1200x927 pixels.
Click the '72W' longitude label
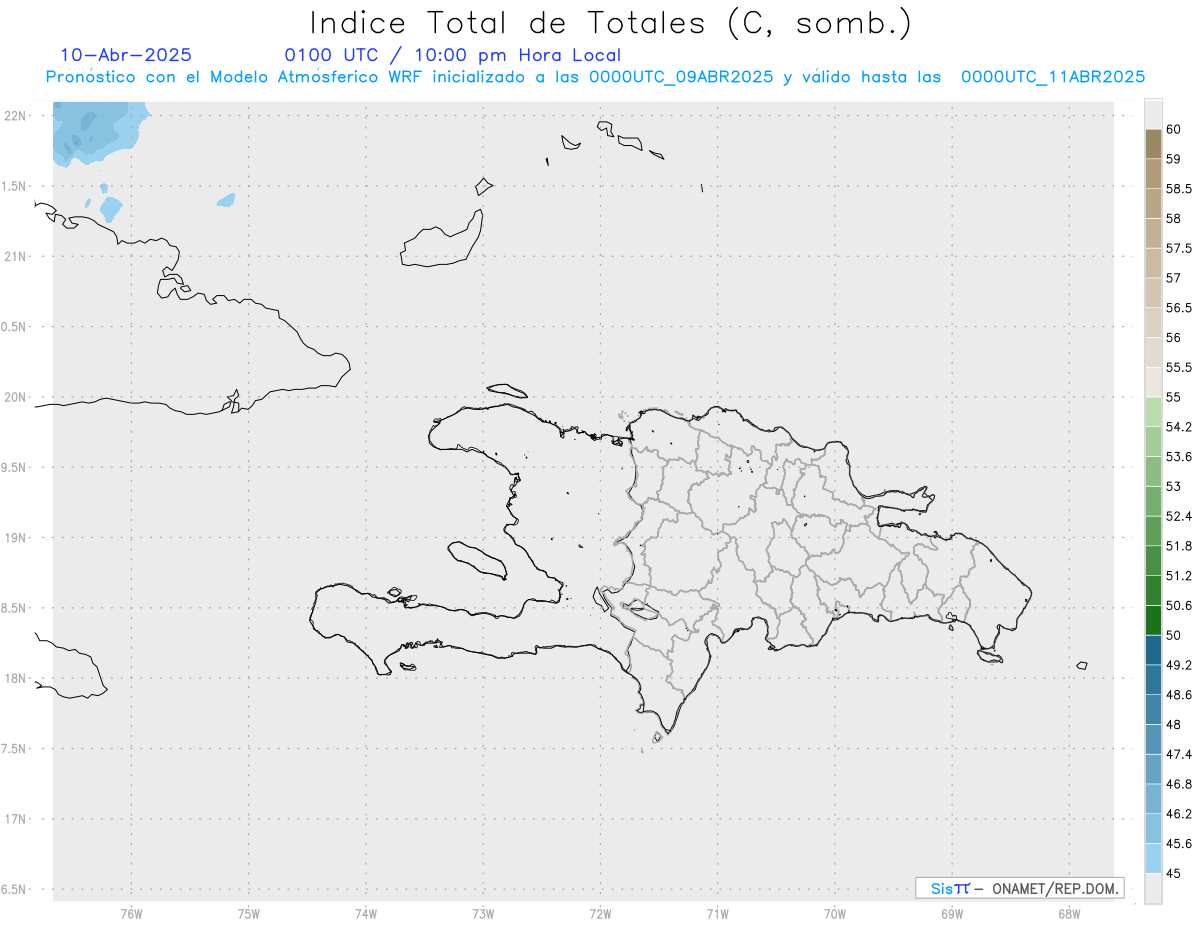tap(600, 913)
